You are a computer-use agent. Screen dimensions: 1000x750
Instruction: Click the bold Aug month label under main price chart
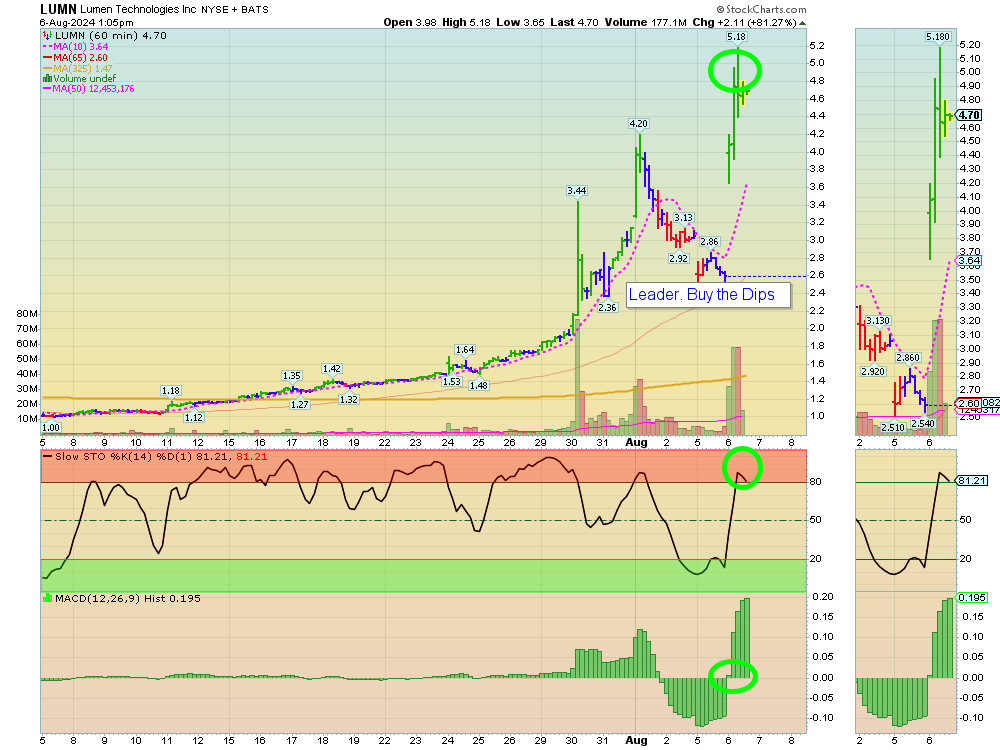pyautogui.click(x=636, y=443)
